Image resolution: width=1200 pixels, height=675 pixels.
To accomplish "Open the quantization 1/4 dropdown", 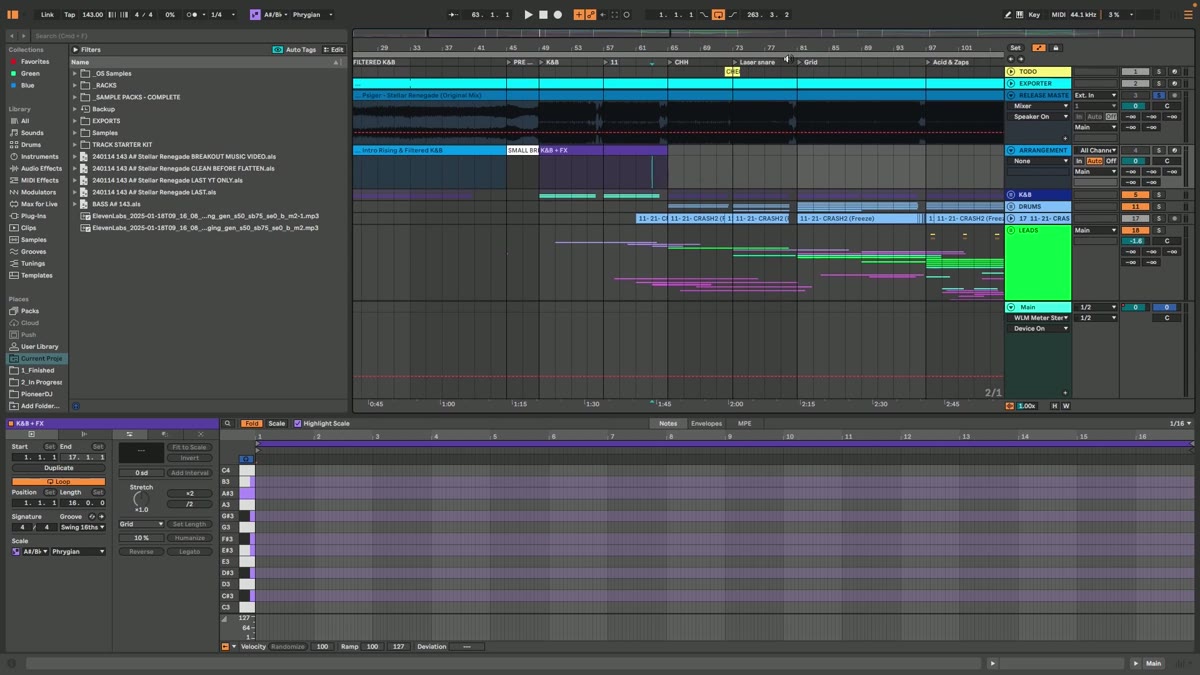I will [223, 15].
